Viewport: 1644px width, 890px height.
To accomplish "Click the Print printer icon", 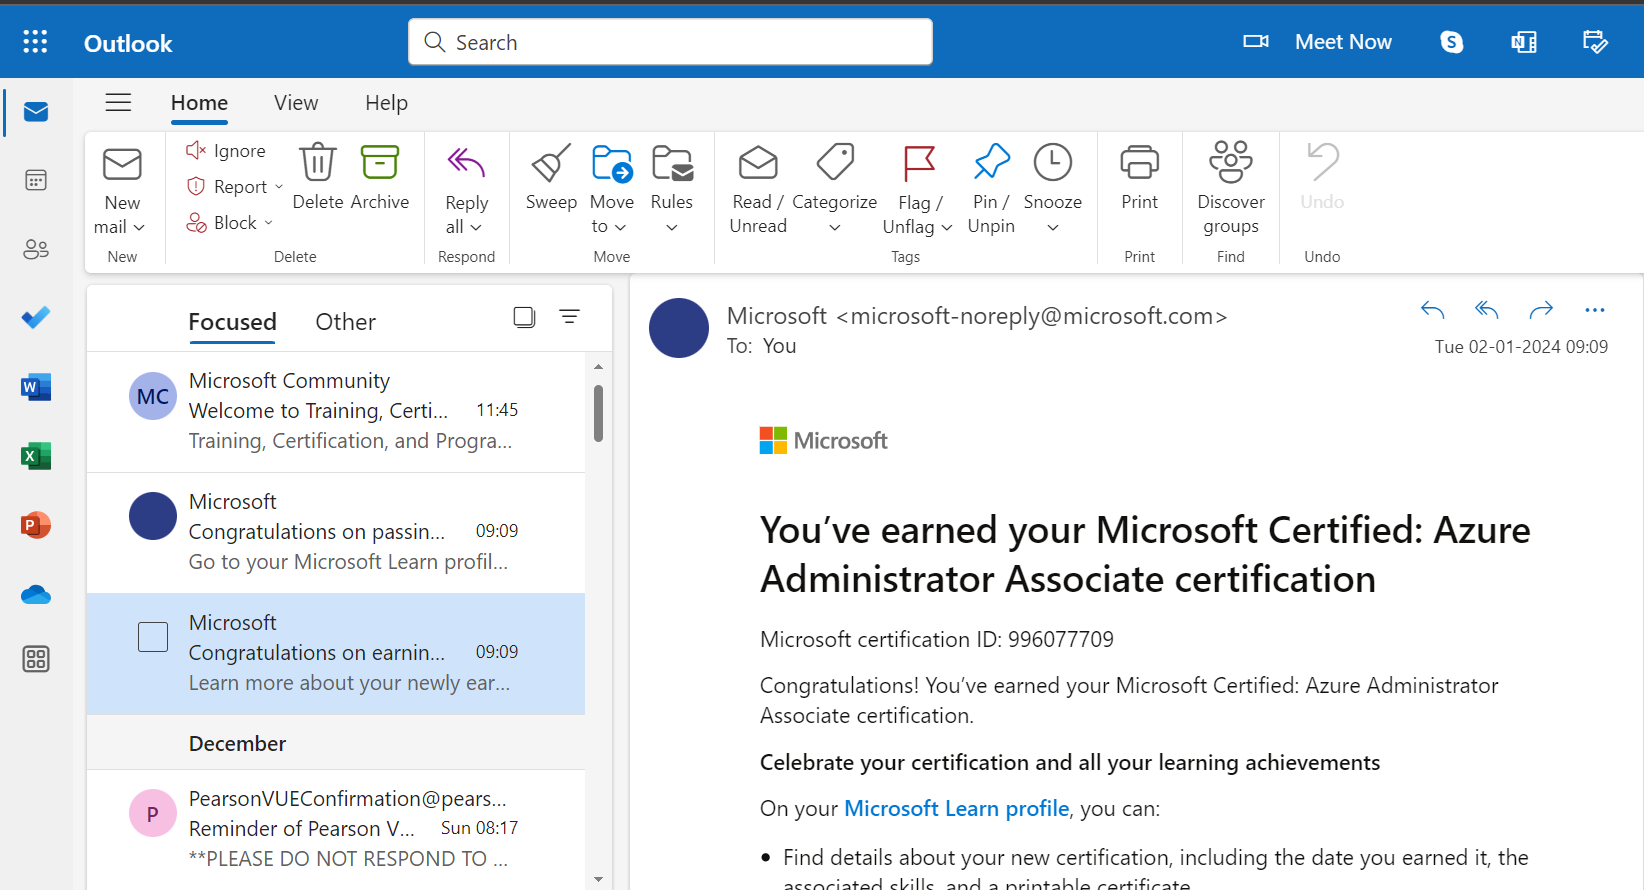I will click(x=1140, y=162).
